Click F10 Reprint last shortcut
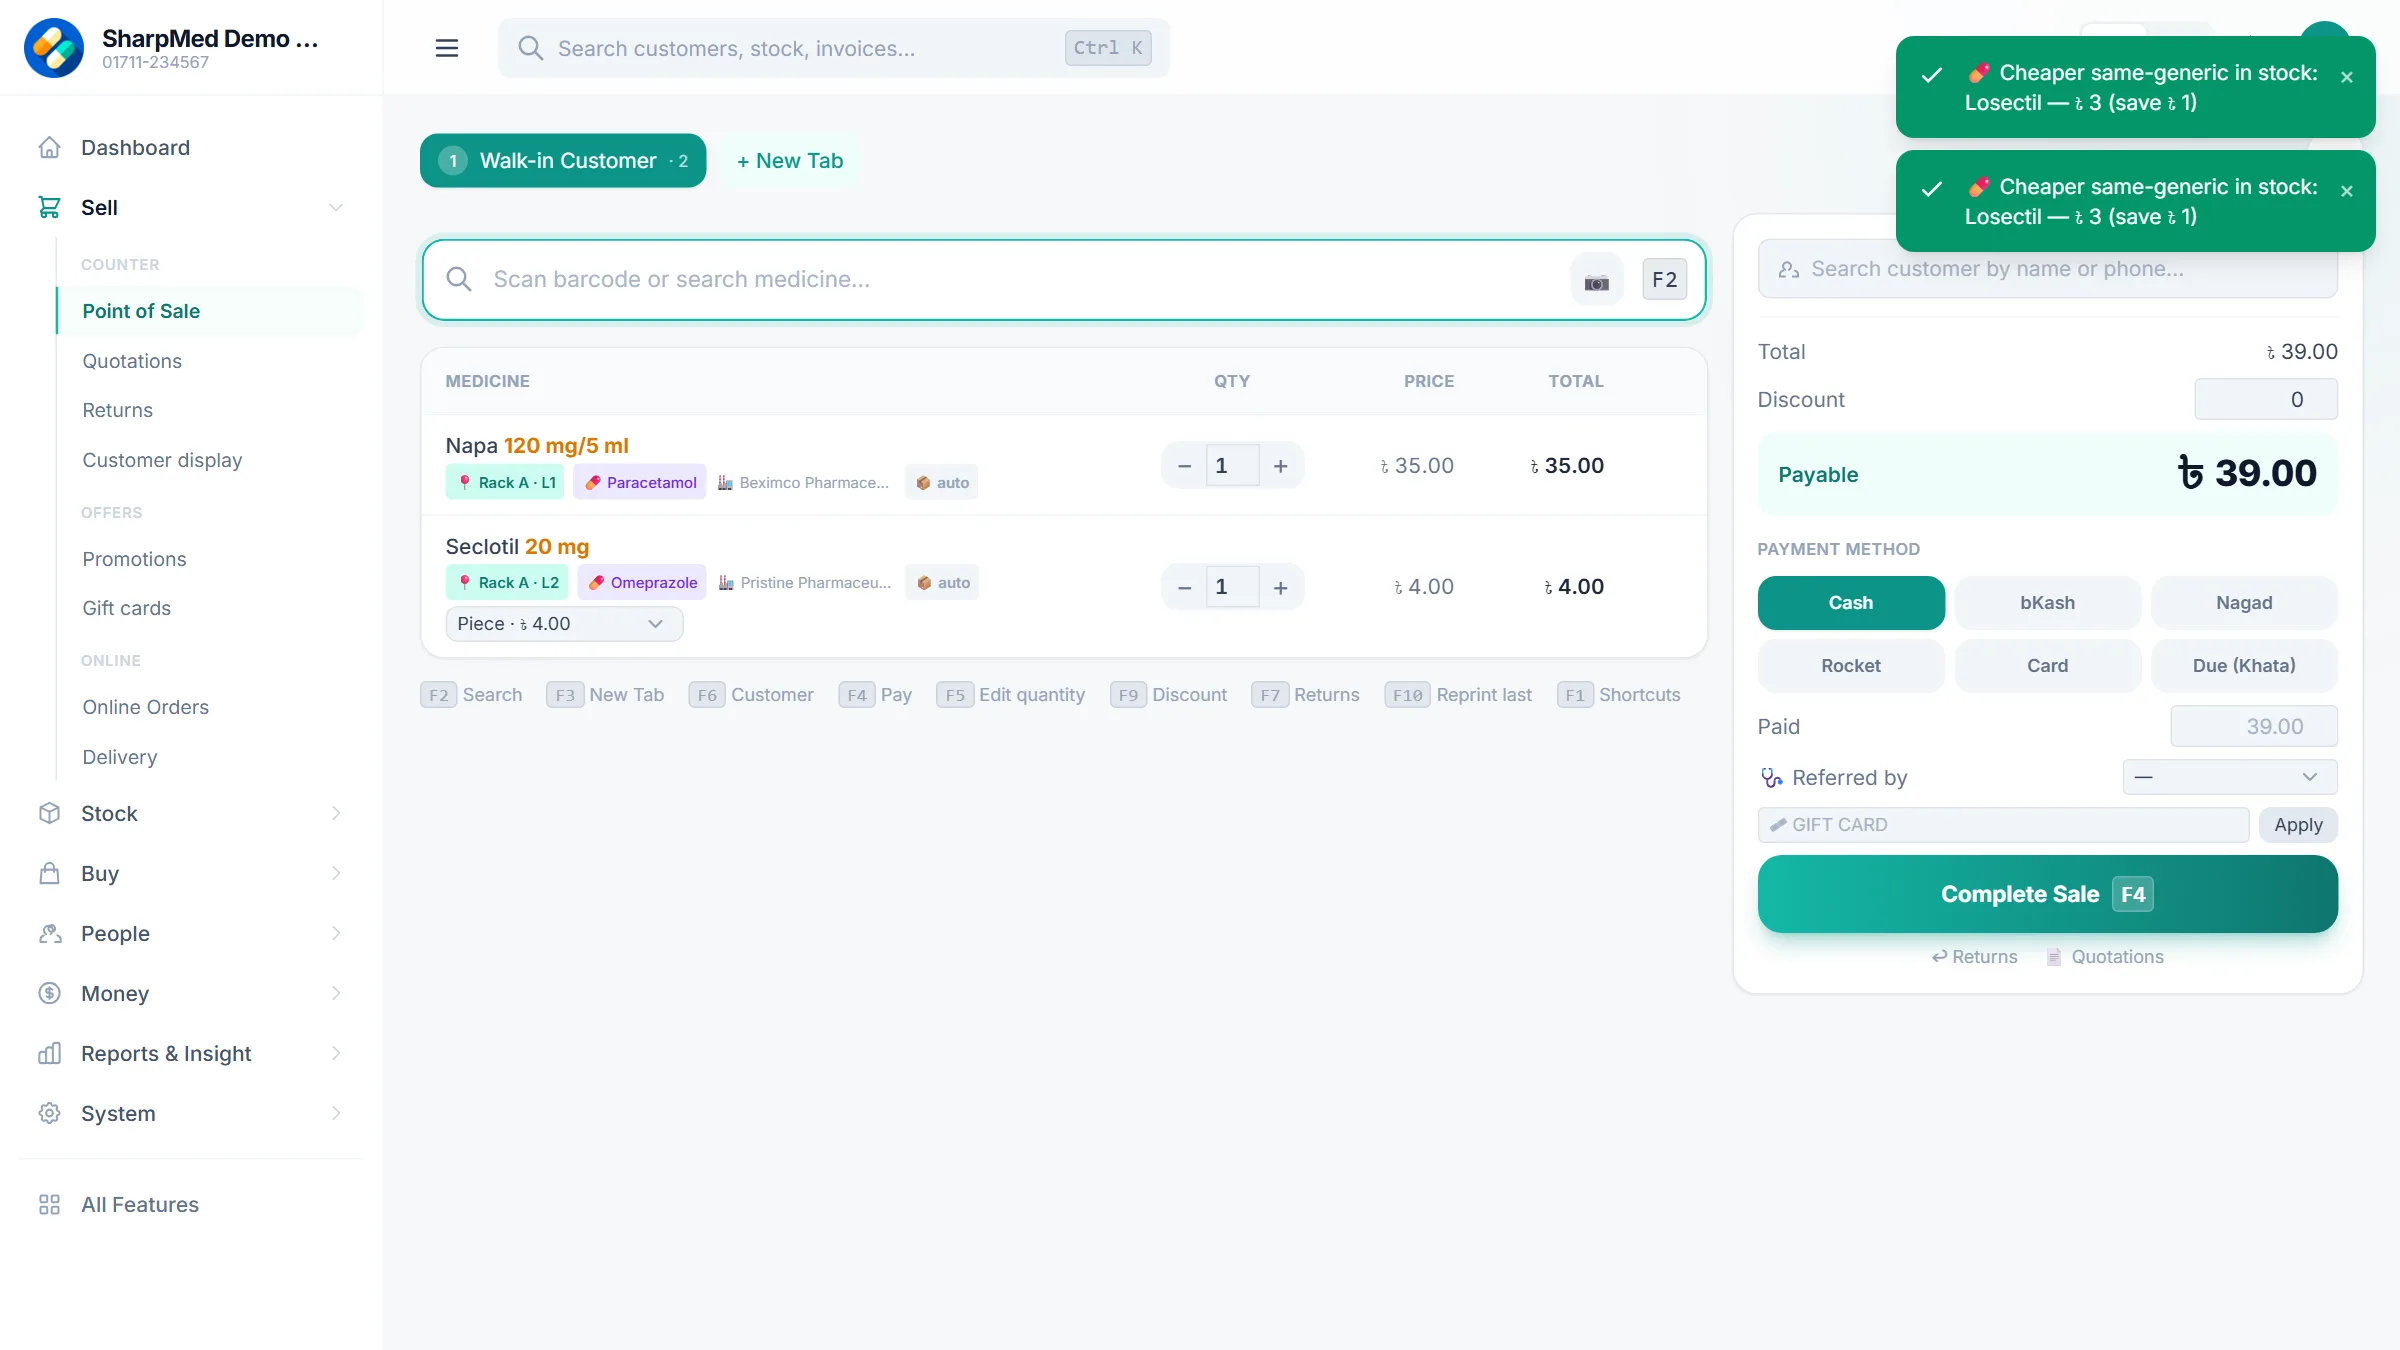Screen dimensions: 2400x1350 coord(1458,695)
